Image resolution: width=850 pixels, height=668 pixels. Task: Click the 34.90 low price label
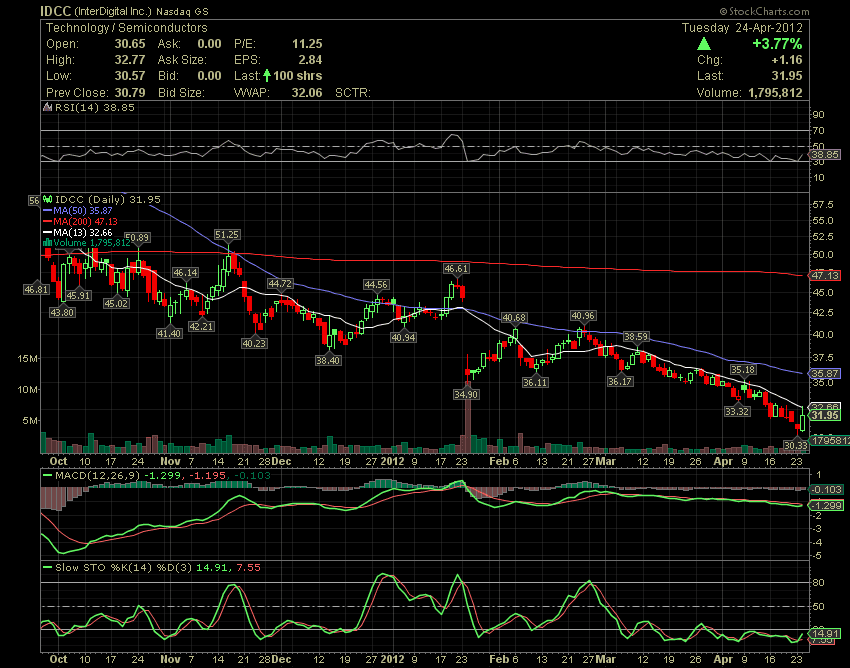point(466,394)
